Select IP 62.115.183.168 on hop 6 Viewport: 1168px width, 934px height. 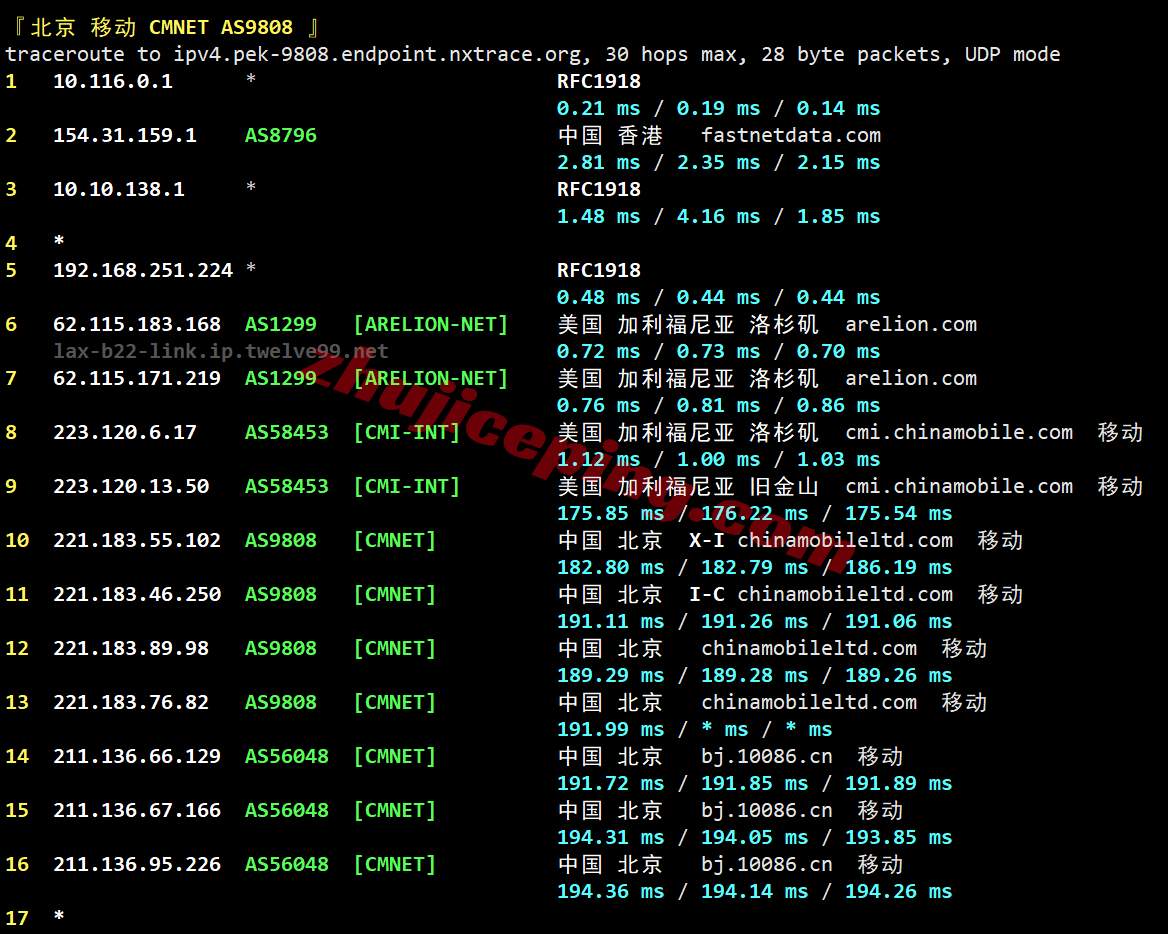137,325
